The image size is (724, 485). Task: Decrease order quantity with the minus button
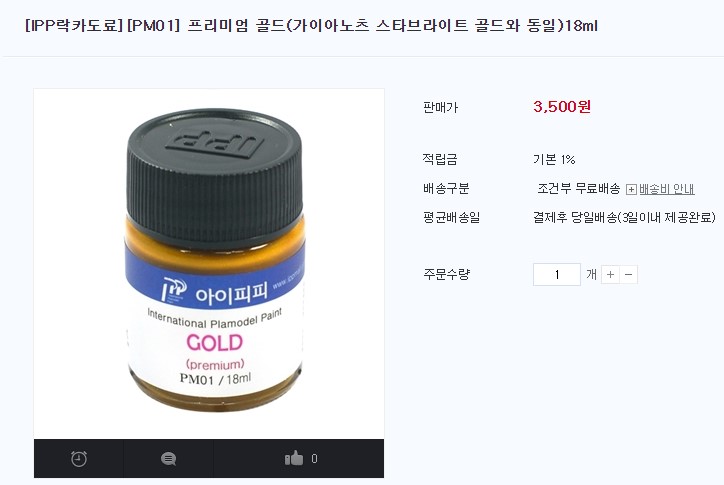(x=628, y=275)
